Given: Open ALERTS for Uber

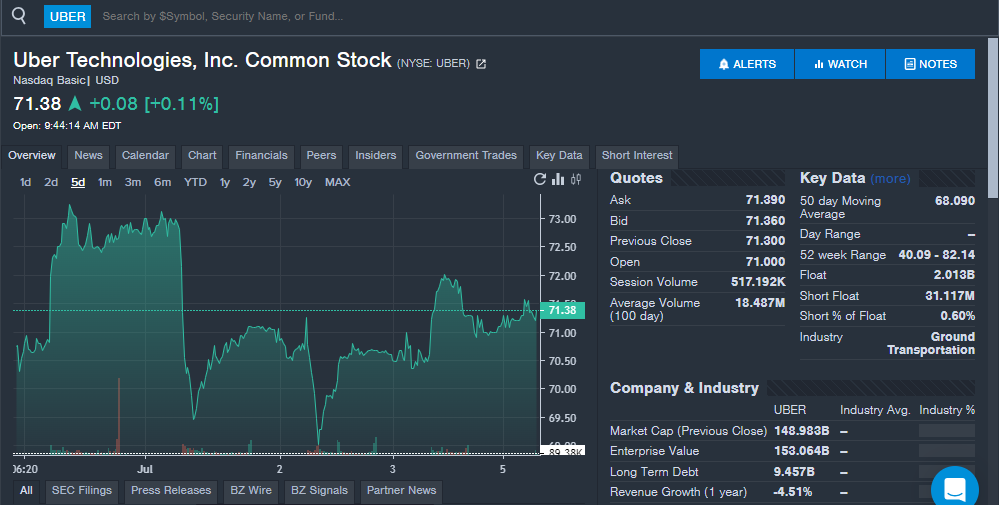Looking at the screenshot, I should pyautogui.click(x=747, y=64).
